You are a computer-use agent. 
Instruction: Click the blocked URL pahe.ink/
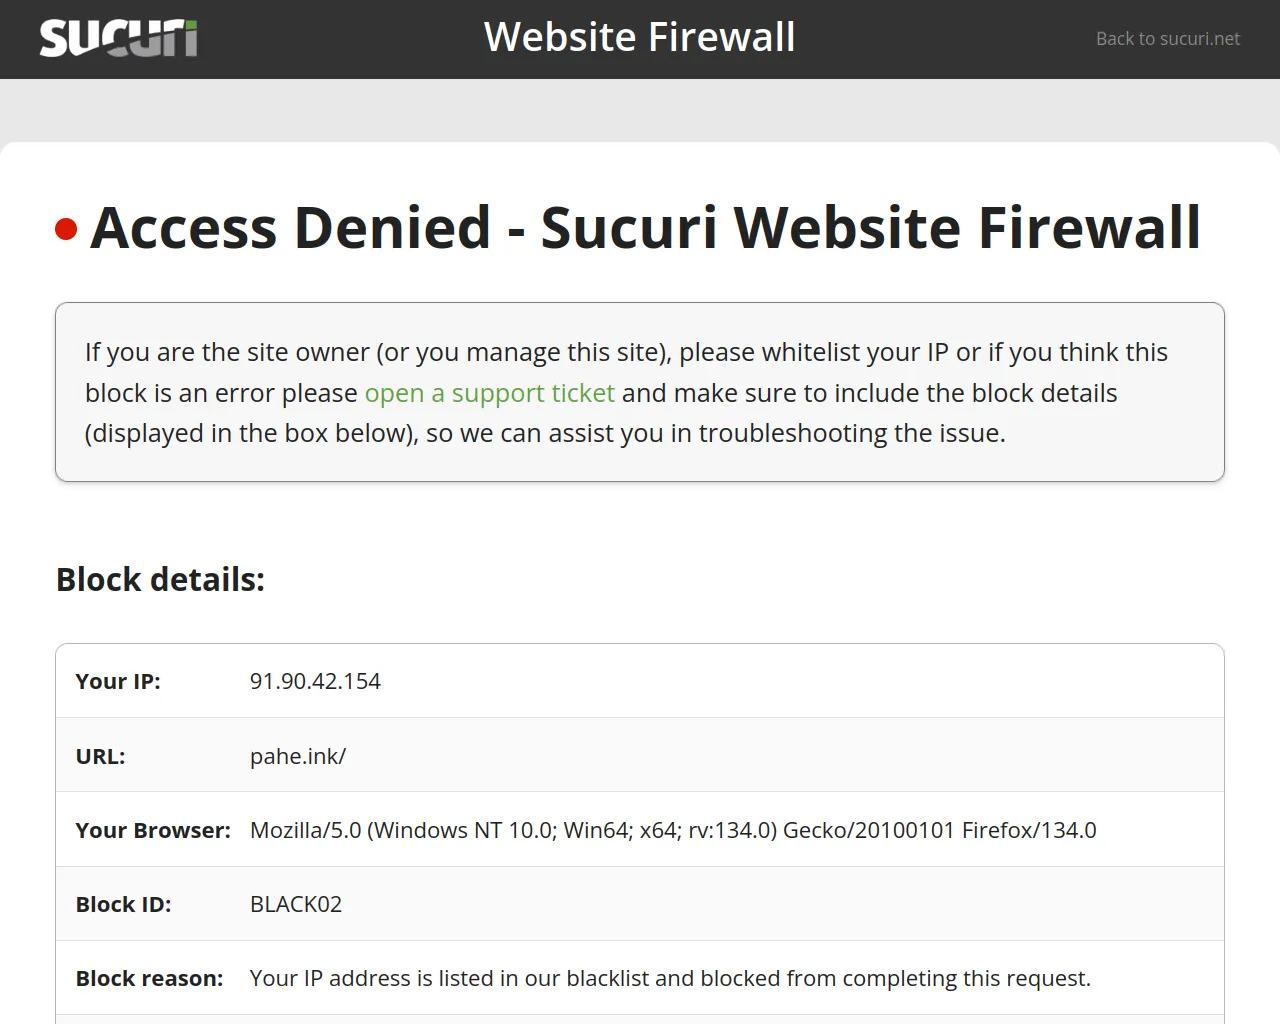tap(298, 756)
